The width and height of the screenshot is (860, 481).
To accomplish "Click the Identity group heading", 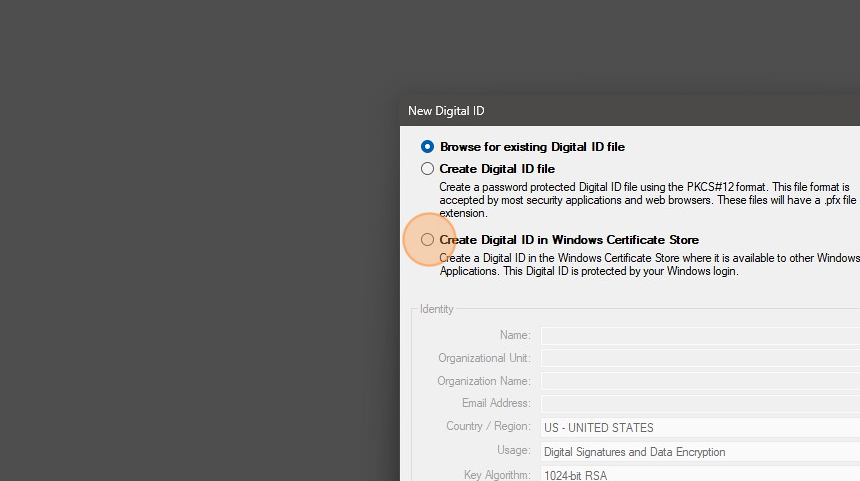I will coord(436,309).
